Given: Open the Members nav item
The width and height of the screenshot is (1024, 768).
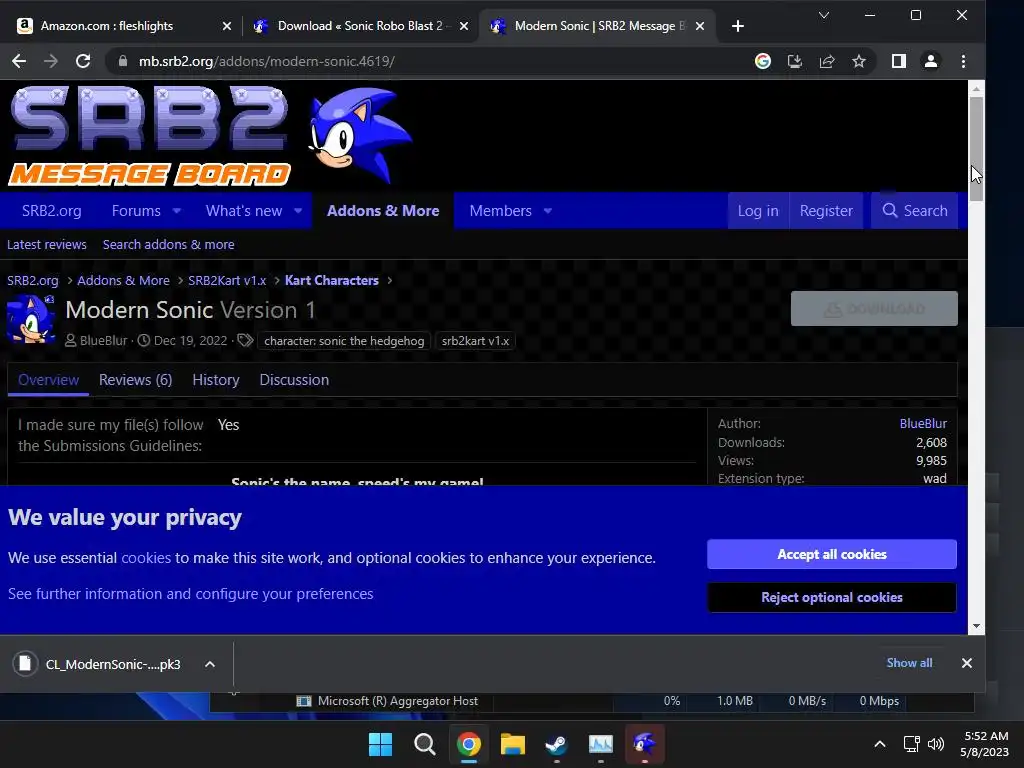Looking at the screenshot, I should (500, 211).
